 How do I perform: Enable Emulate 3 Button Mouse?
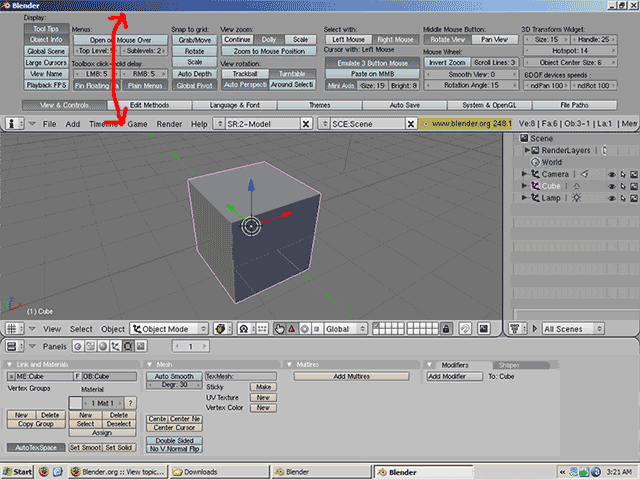click(372, 63)
